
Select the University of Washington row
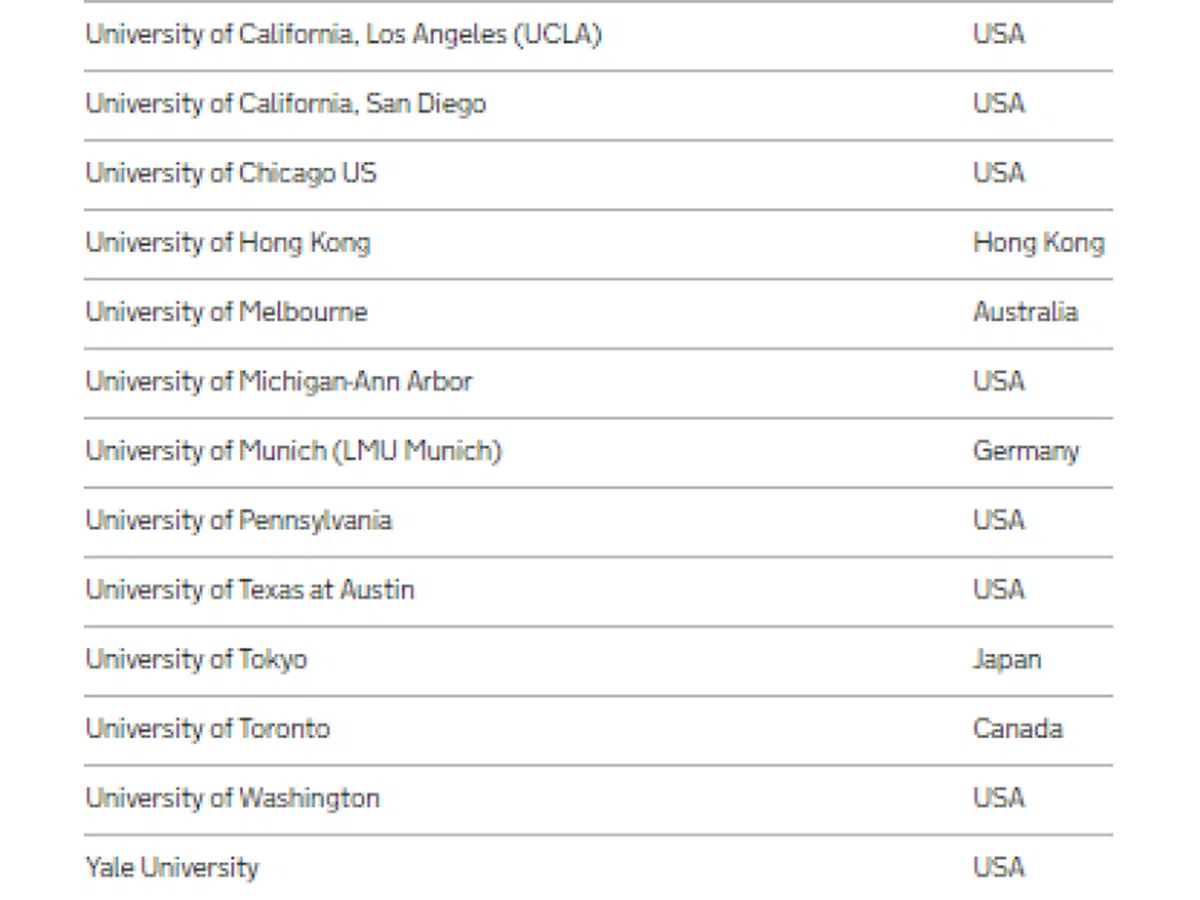point(232,798)
